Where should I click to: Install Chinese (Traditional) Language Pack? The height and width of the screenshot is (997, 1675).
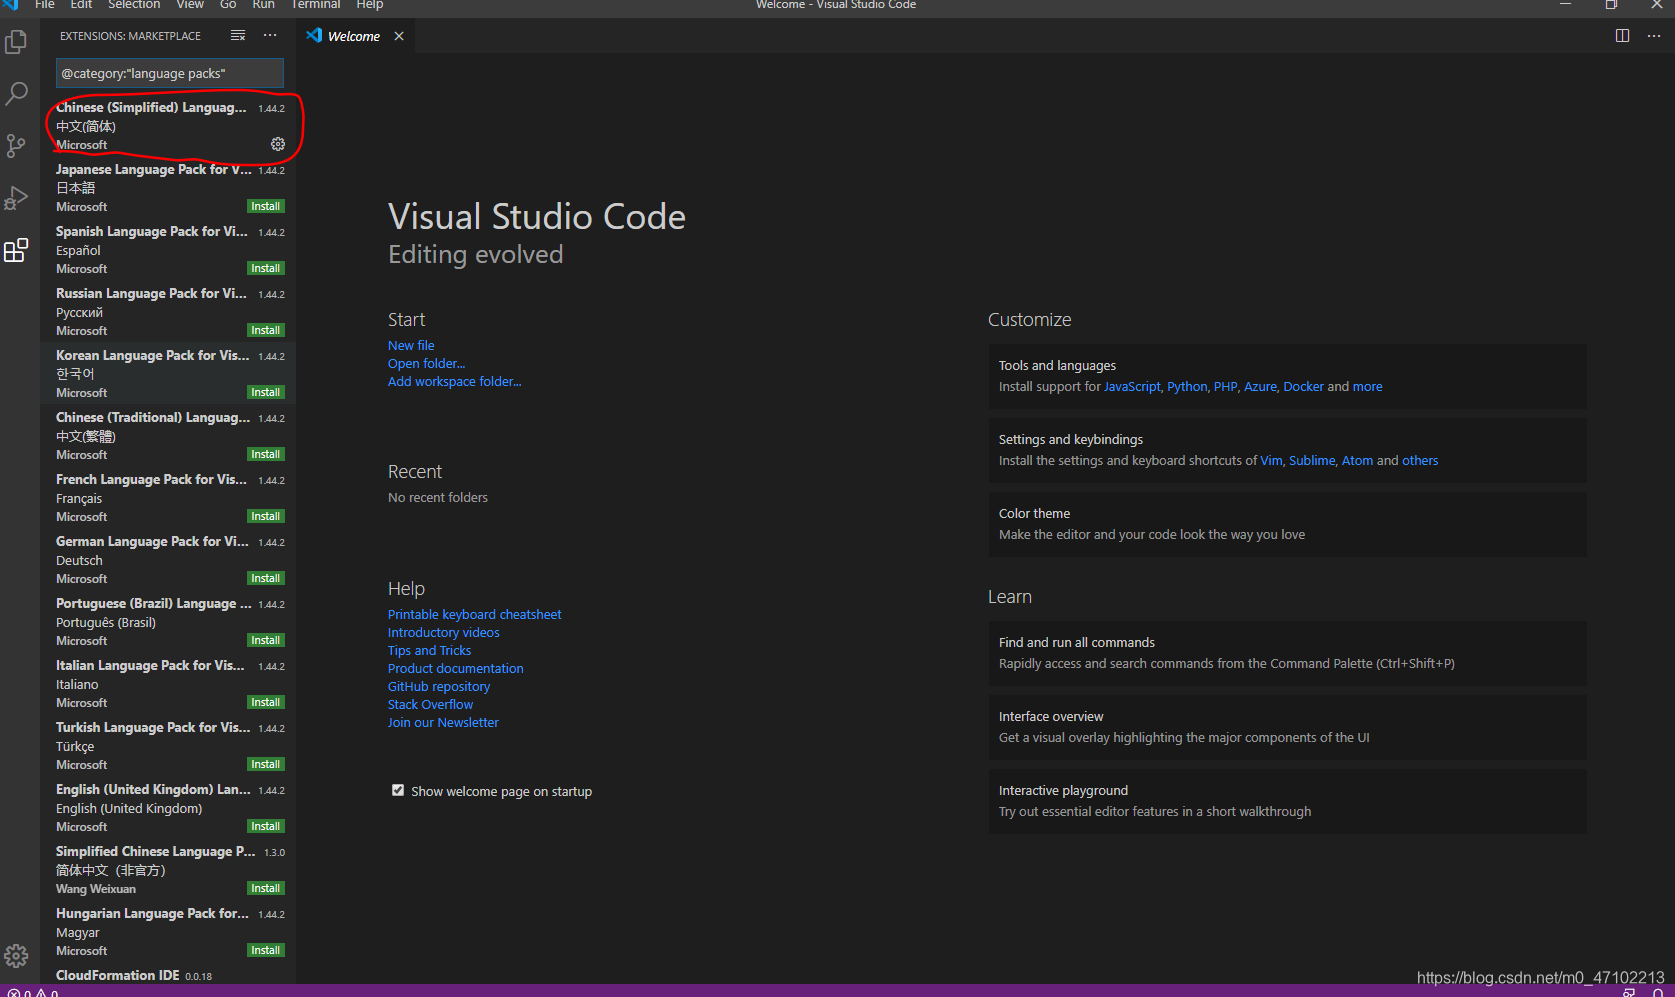tap(266, 454)
